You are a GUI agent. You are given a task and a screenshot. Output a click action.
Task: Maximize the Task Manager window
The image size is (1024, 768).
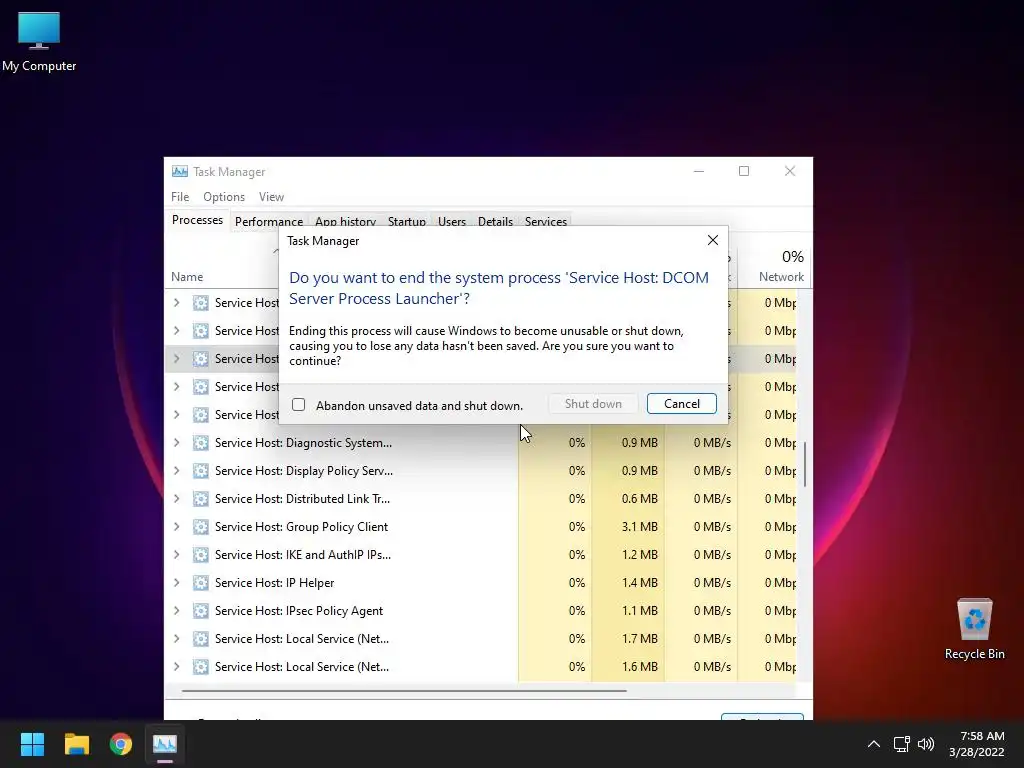point(744,171)
